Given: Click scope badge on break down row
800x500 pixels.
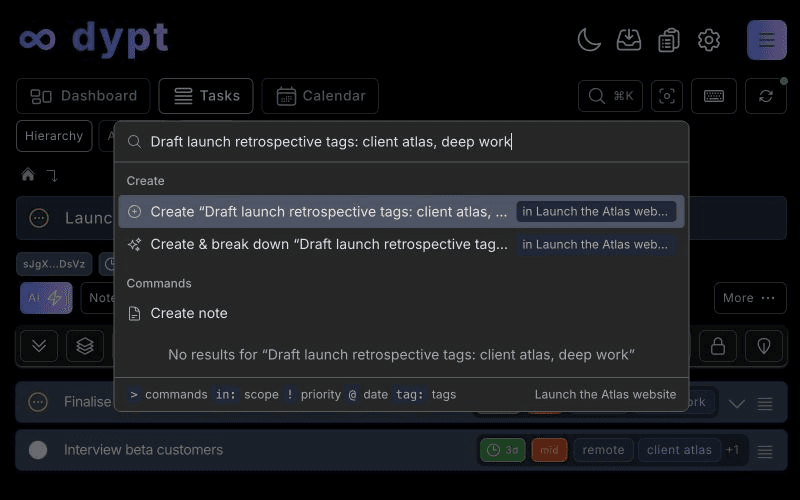Looking at the screenshot, I should point(595,244).
